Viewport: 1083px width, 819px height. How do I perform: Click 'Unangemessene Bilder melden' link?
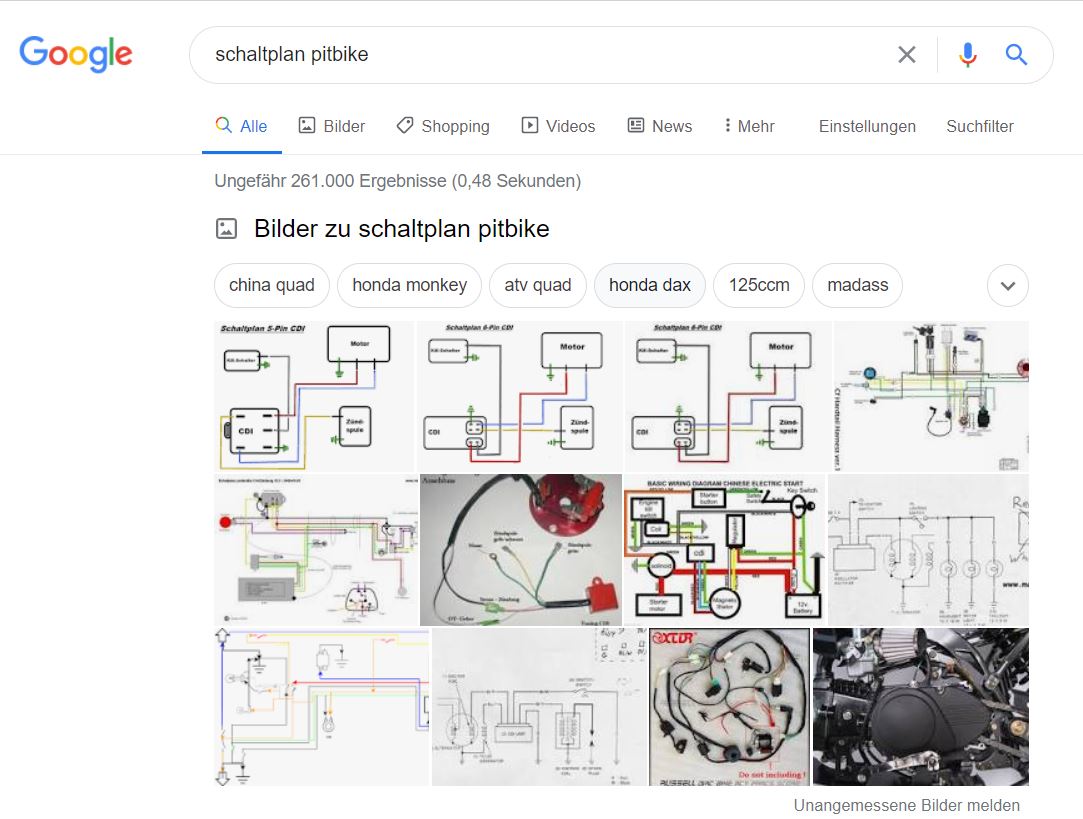coord(906,805)
